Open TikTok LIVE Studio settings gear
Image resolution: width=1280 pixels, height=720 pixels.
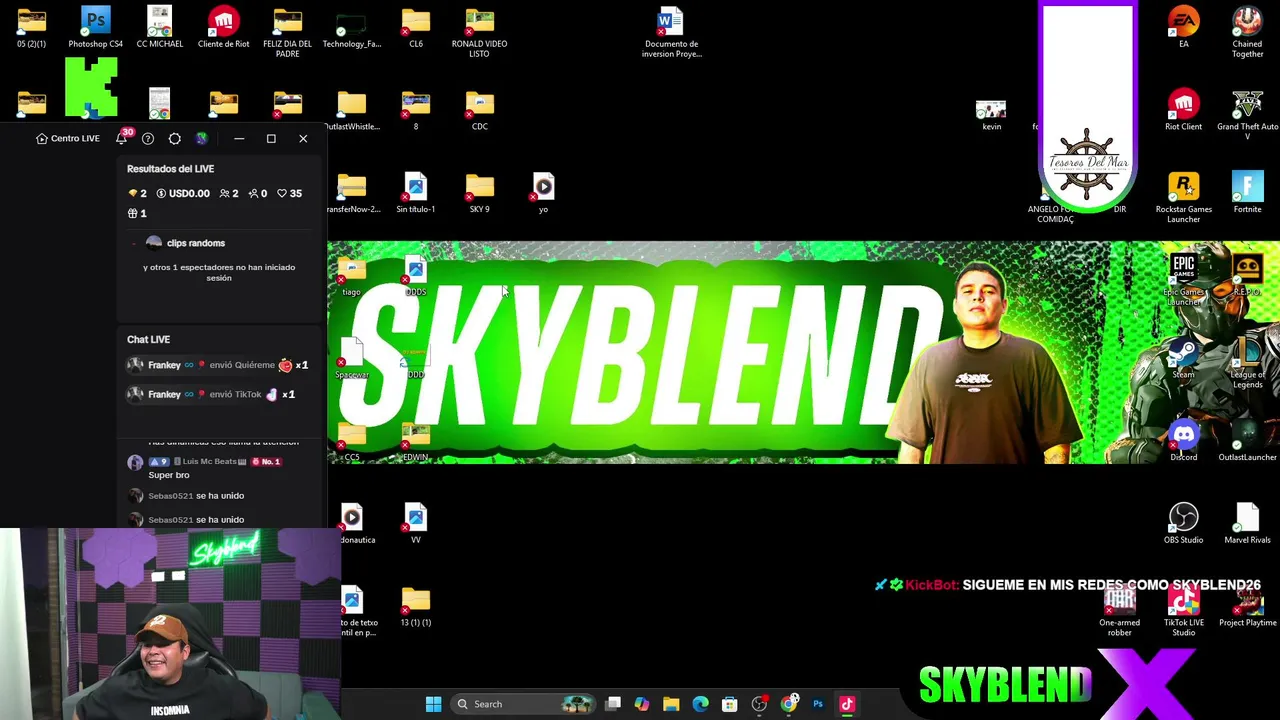pos(175,139)
